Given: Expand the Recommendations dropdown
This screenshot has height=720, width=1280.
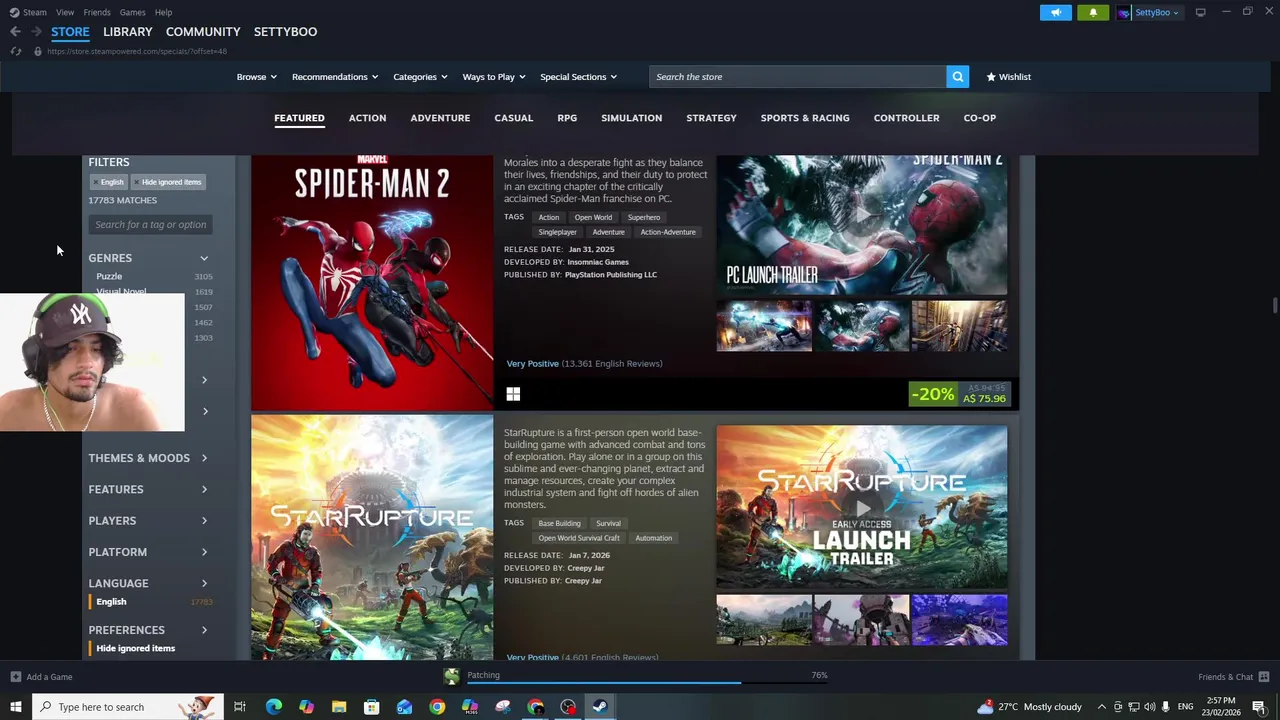Looking at the screenshot, I should coord(335,77).
